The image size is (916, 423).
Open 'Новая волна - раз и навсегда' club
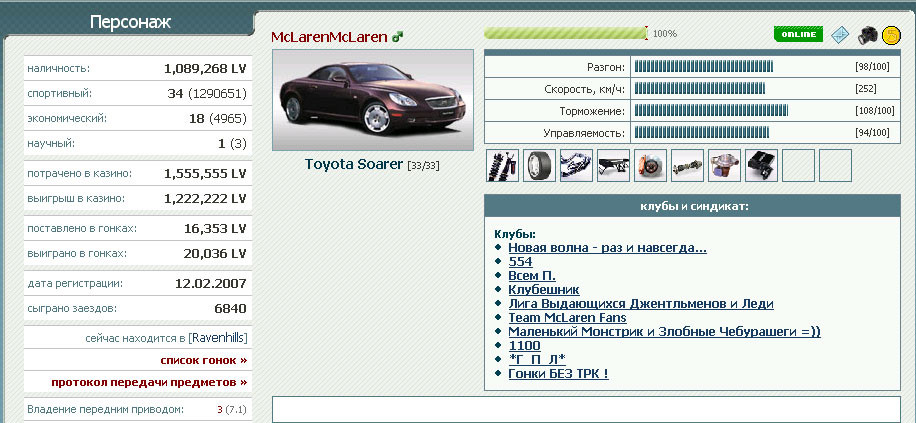click(x=607, y=247)
